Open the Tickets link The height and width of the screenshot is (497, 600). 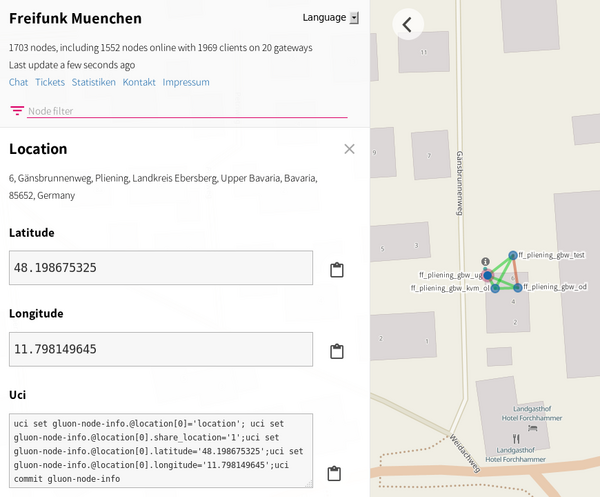[x=50, y=82]
